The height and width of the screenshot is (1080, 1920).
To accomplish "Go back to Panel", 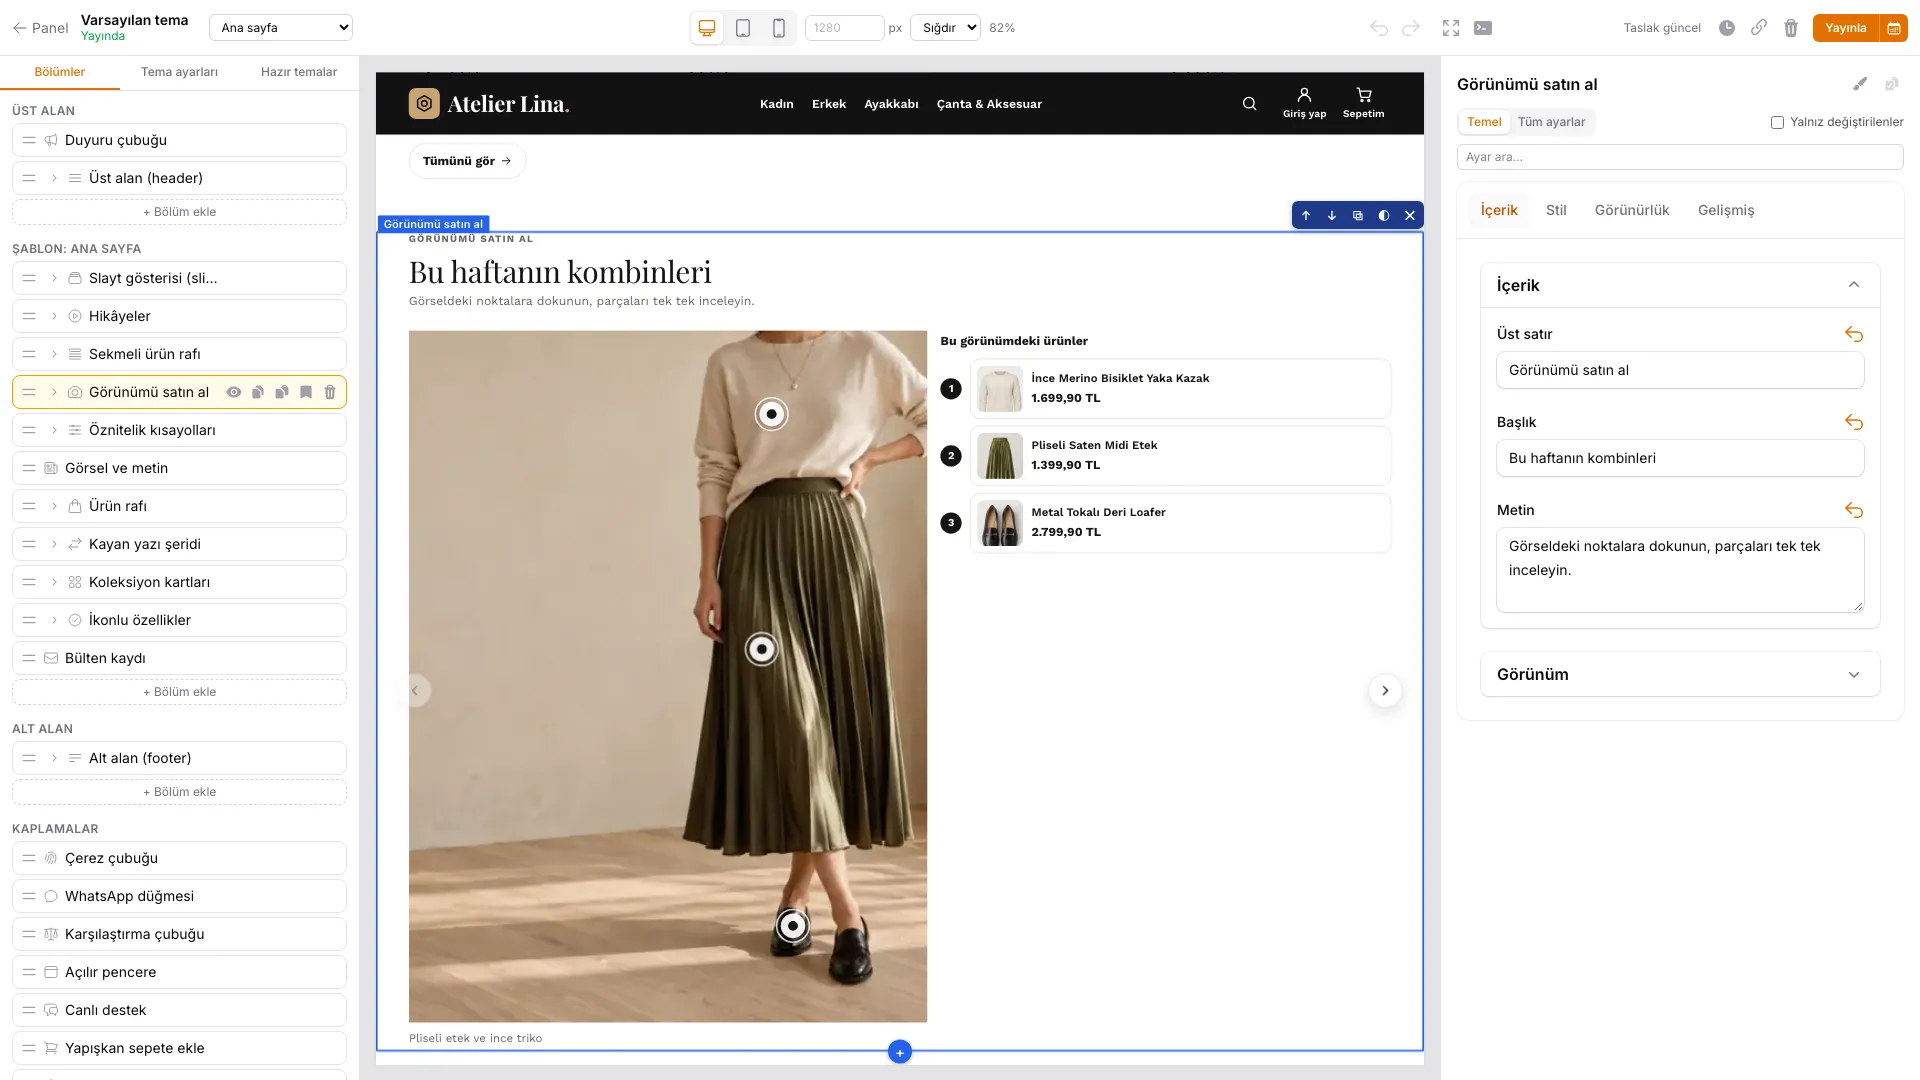I will point(40,28).
